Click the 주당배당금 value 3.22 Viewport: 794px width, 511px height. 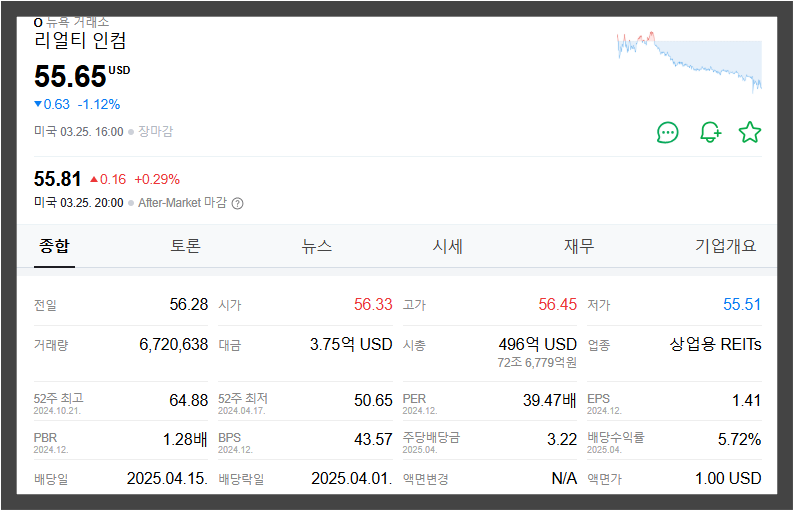coord(562,440)
